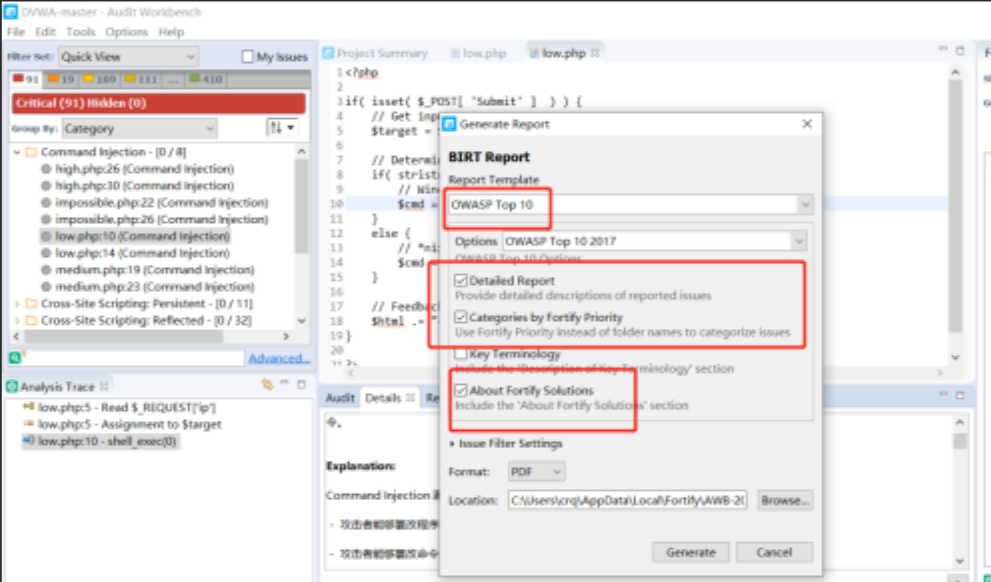Collapse the Command Injection folder

(x=17, y=152)
